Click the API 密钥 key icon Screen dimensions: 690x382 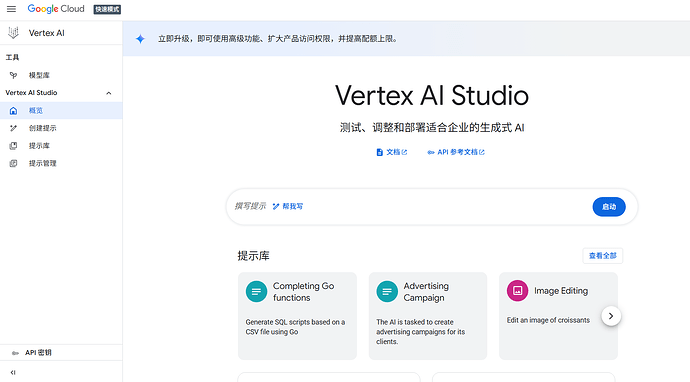tap(15, 353)
